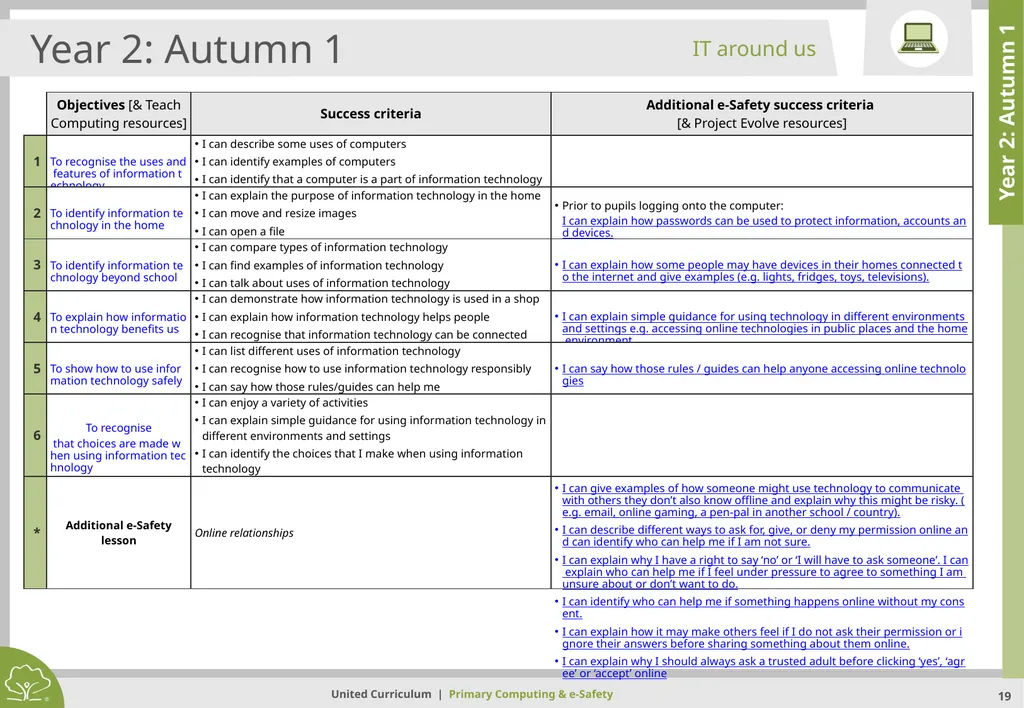Click 'I can recognise how to use information technology responsibly'

[x=366, y=368]
